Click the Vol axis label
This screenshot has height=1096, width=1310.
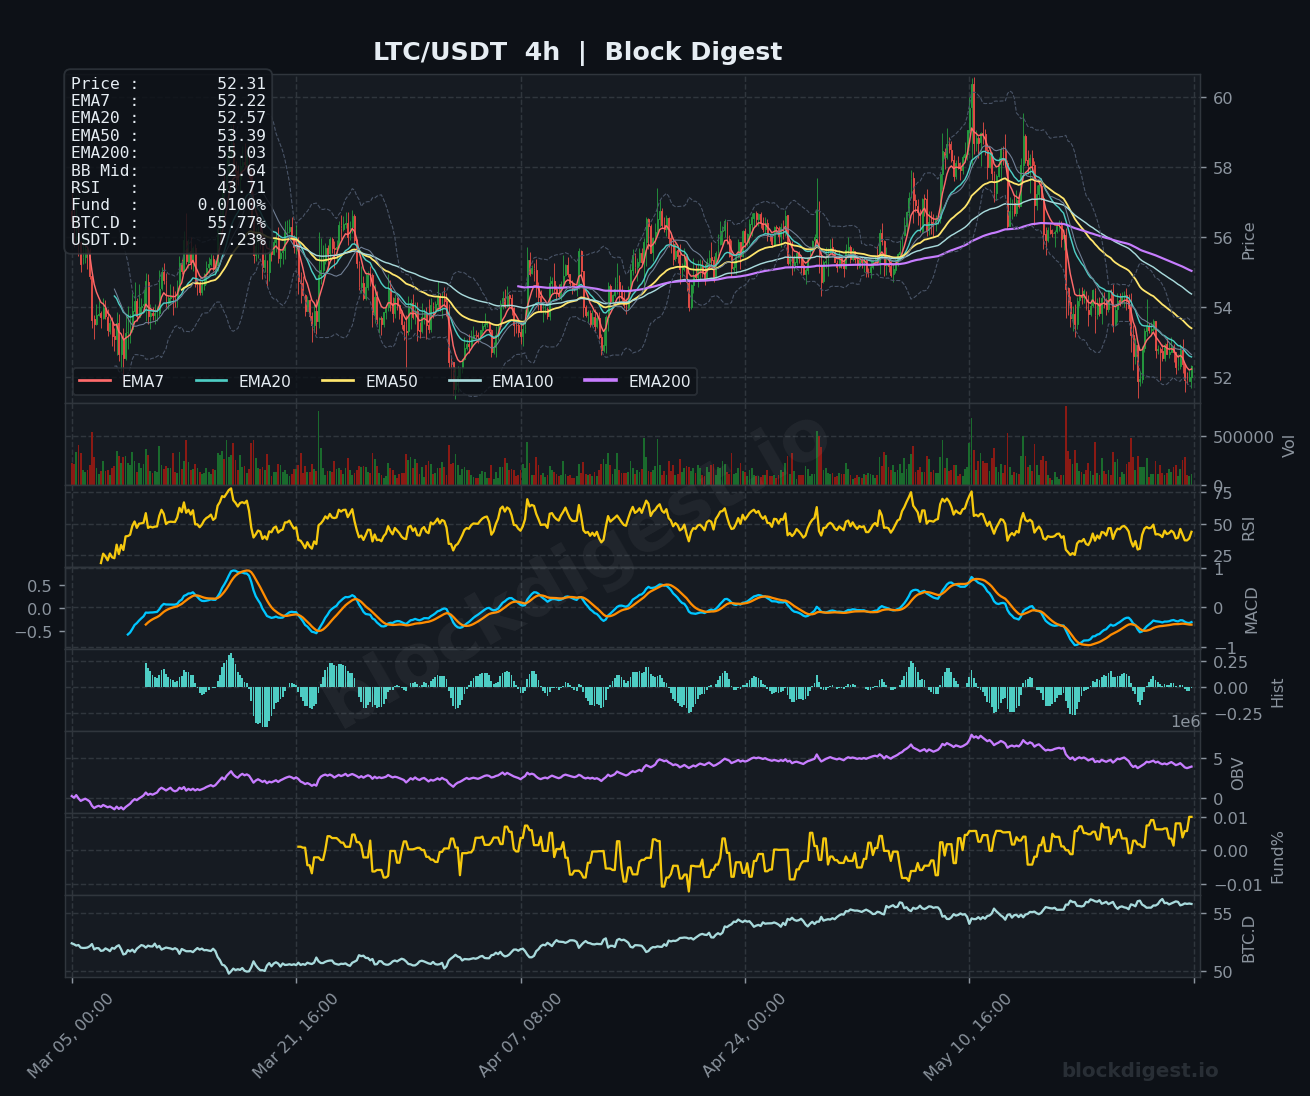1288,445
